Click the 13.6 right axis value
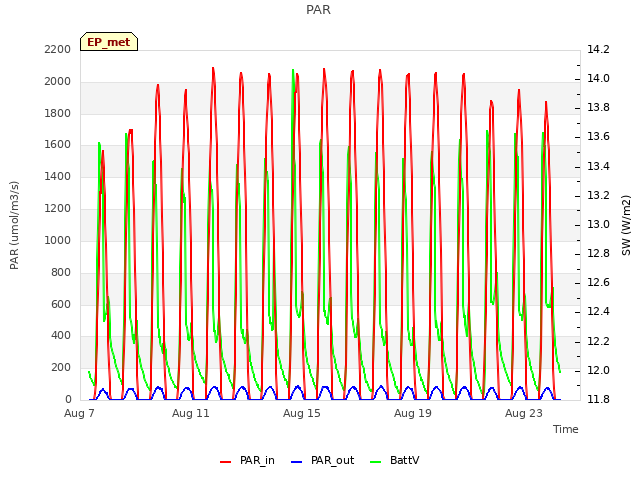Image resolution: width=640 pixels, height=480 pixels. pyautogui.click(x=598, y=136)
